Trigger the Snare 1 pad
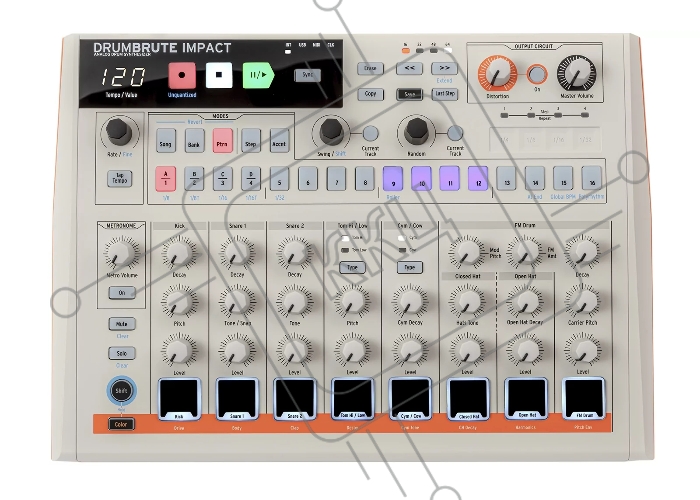The height and width of the screenshot is (500, 700). point(237,399)
